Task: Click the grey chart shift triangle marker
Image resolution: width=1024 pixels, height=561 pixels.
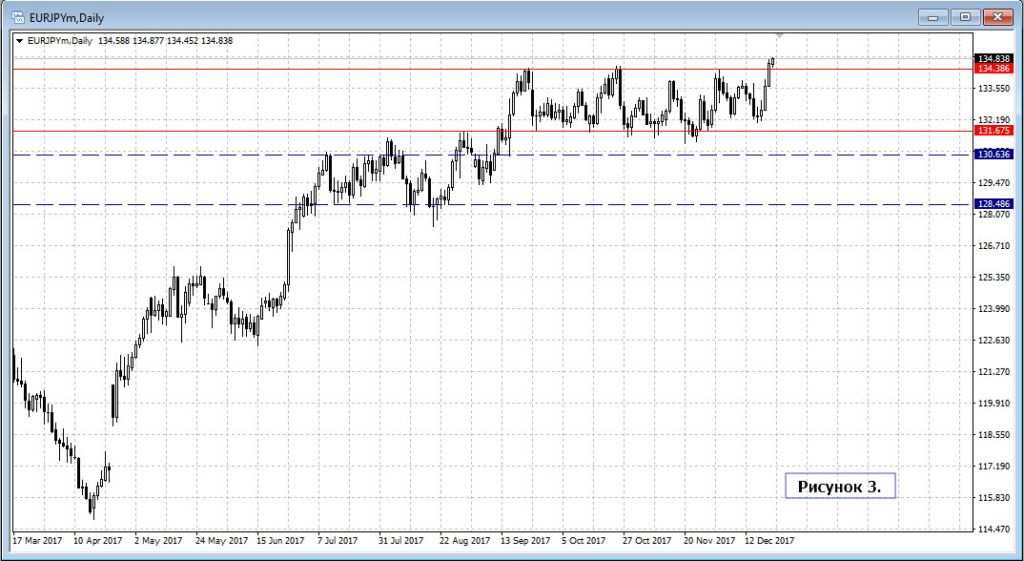Action: [781, 36]
